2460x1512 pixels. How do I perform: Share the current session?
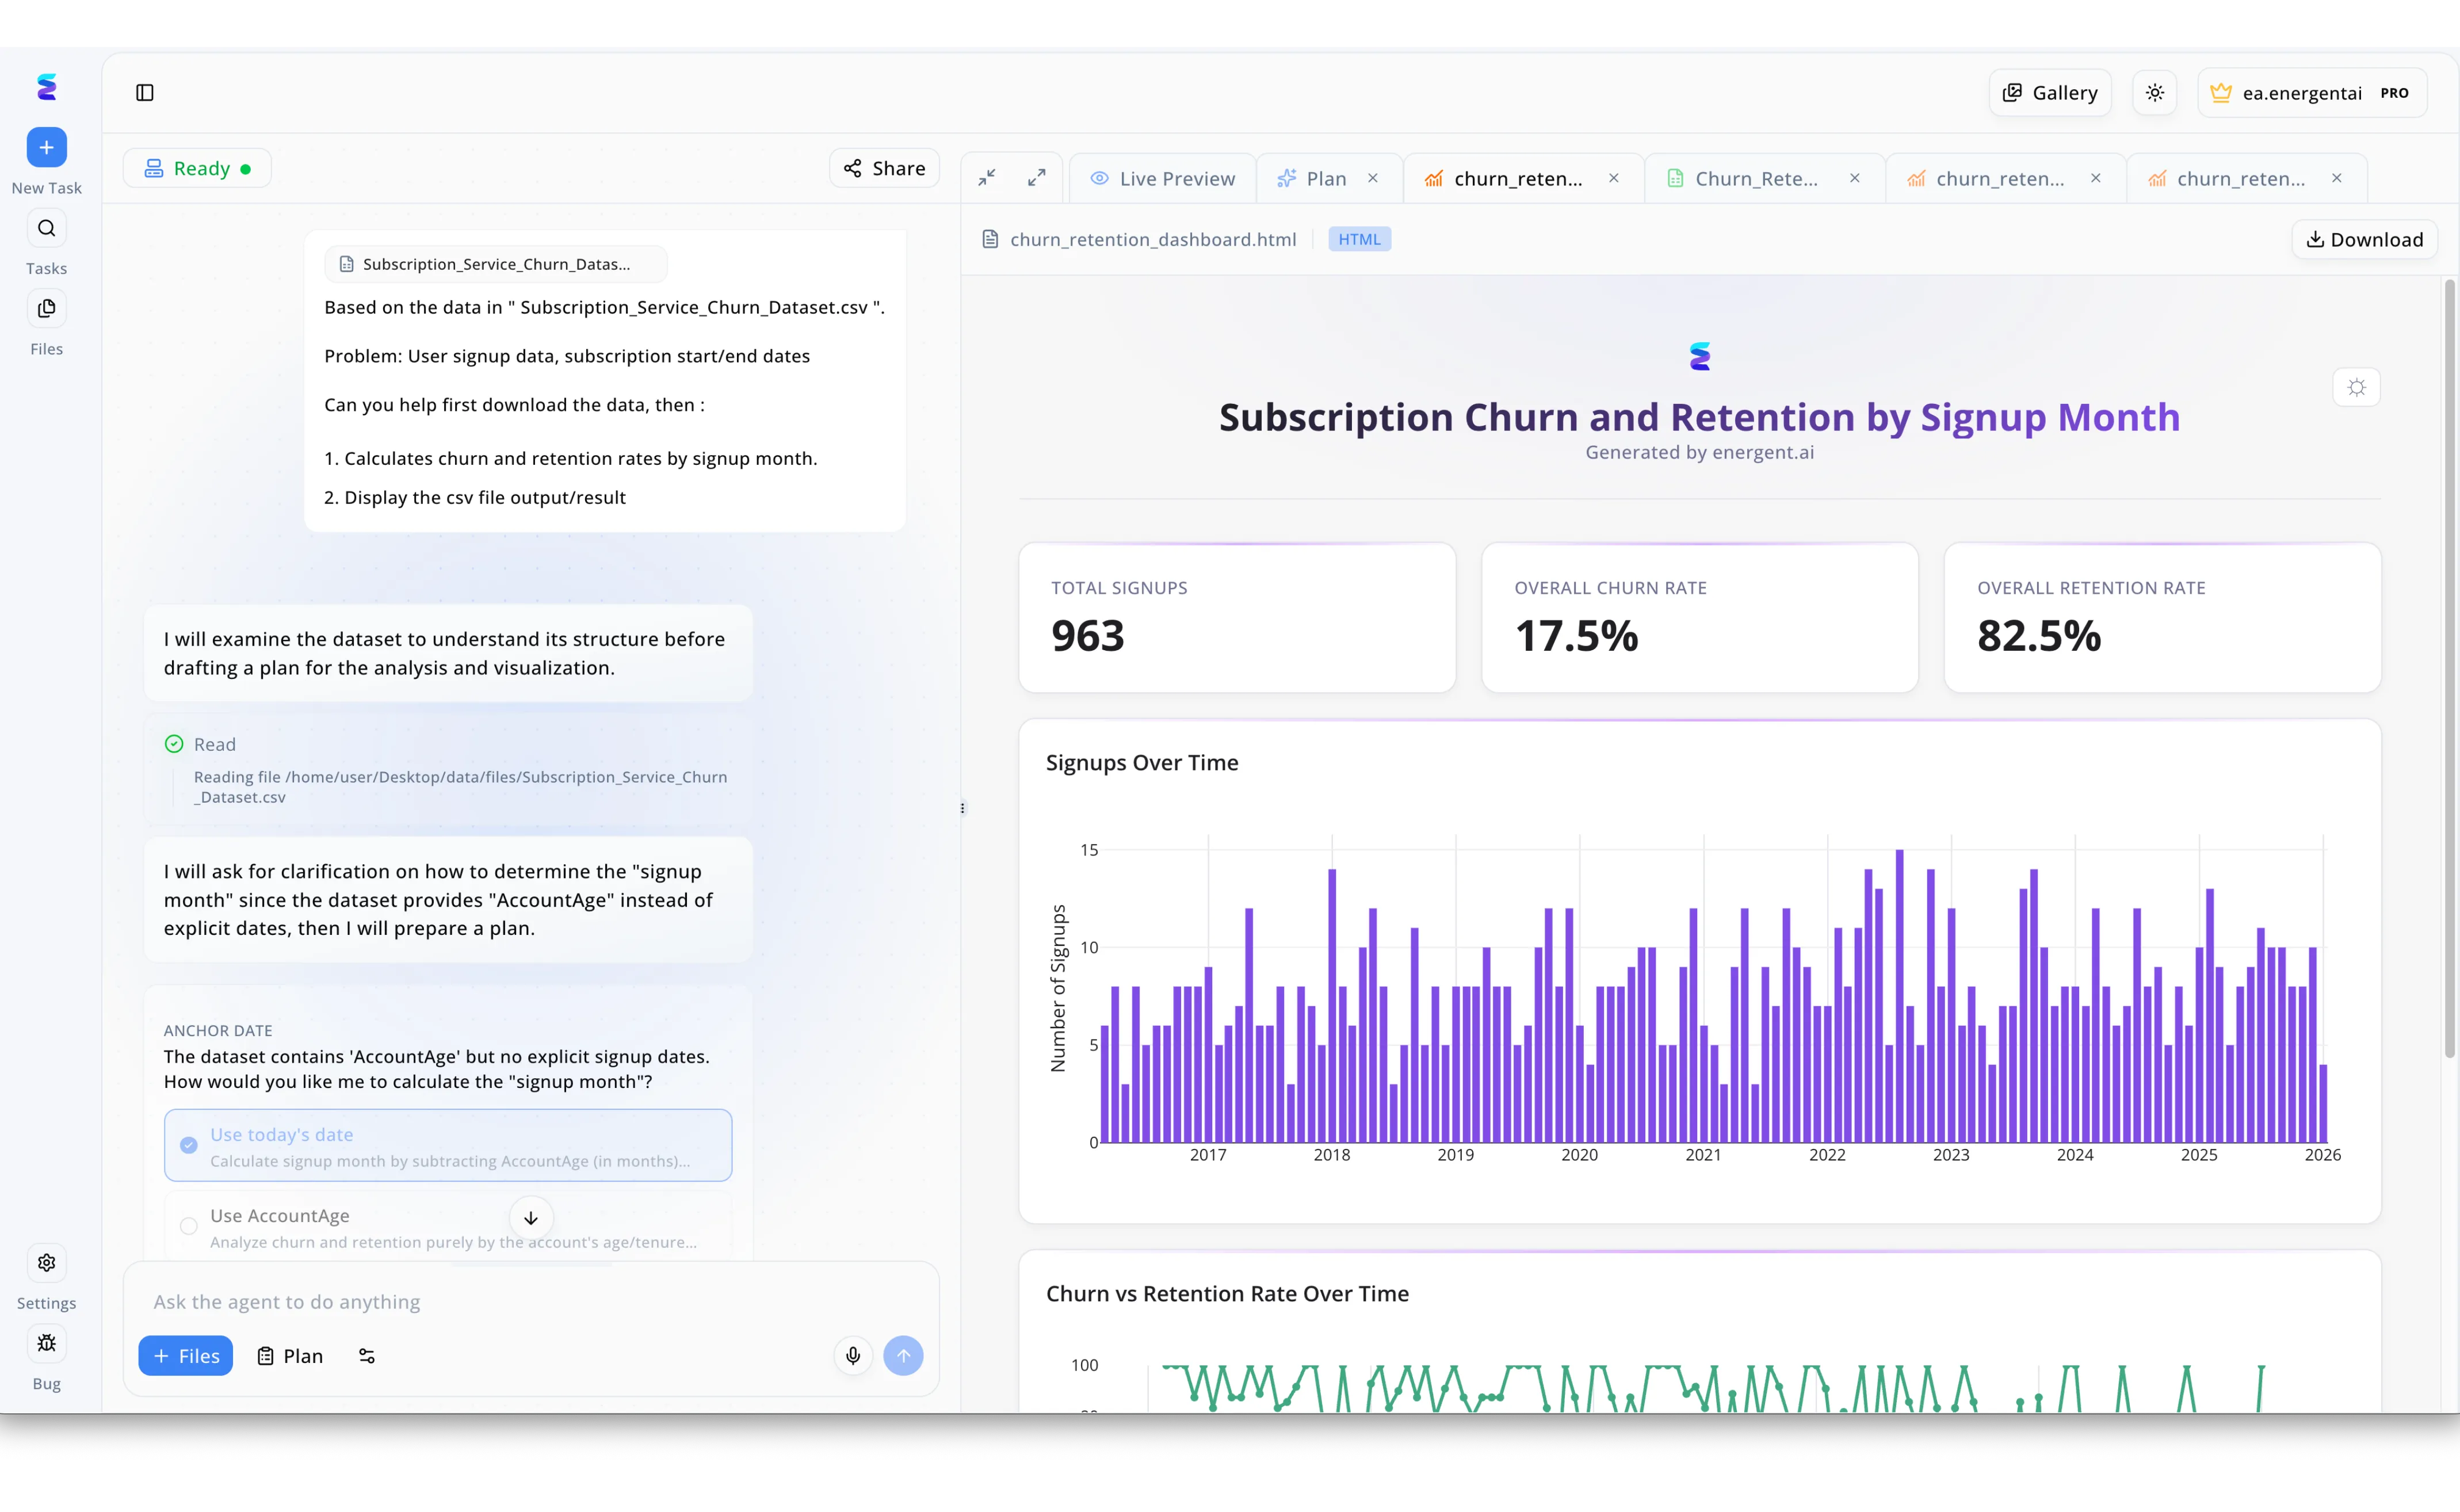click(x=883, y=167)
